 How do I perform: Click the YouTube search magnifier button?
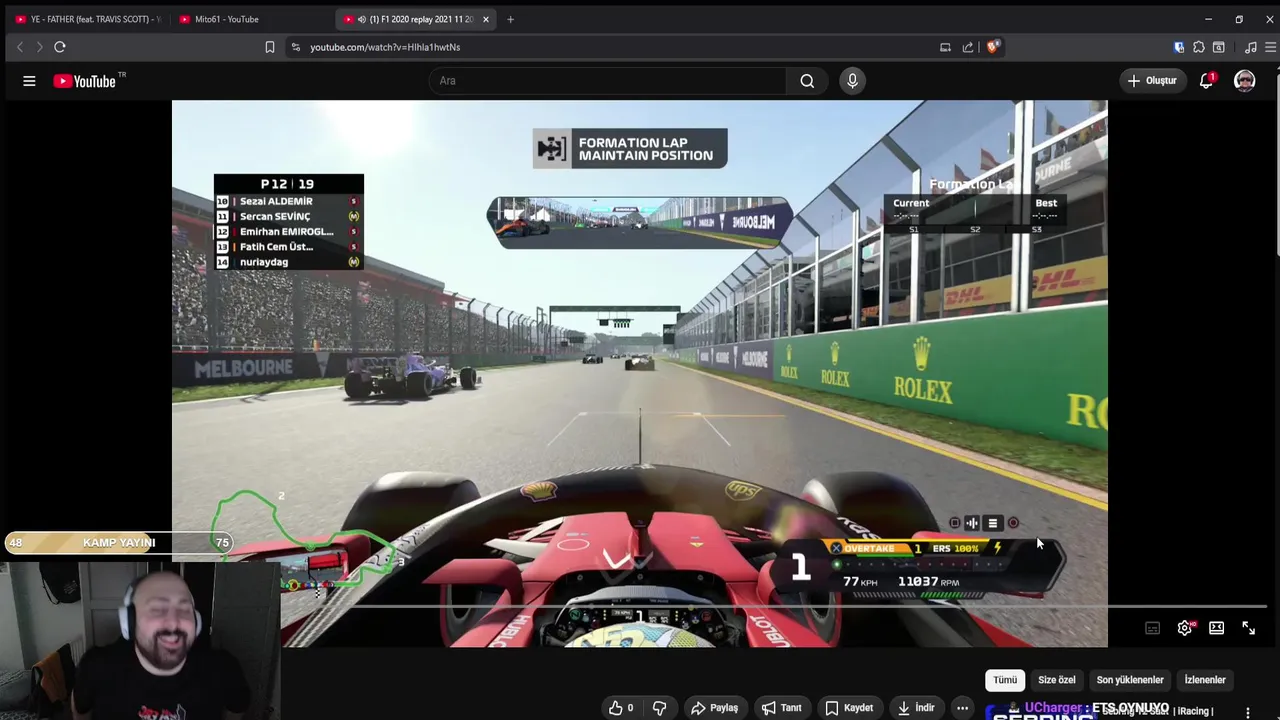[x=807, y=81]
